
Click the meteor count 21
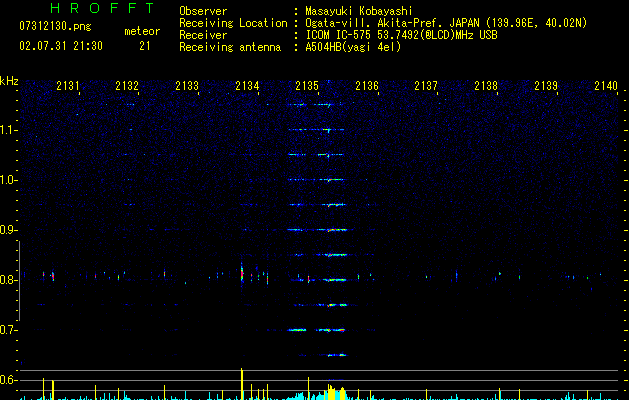145,46
